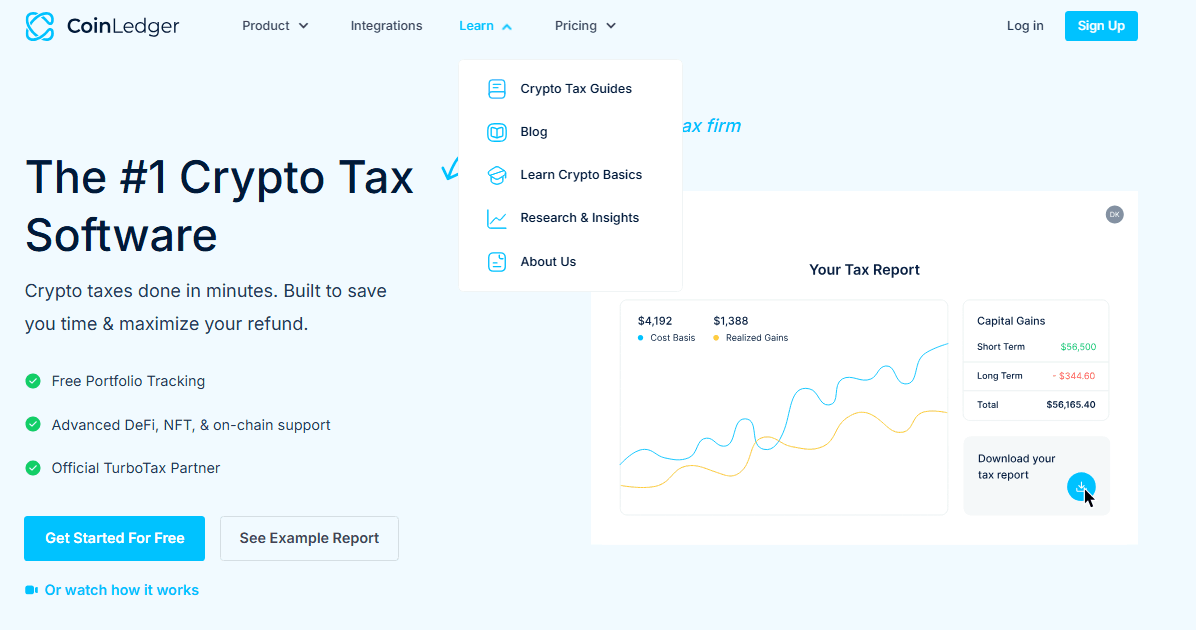
Task: Click the CoinLedger logo icon
Action: coord(40,26)
